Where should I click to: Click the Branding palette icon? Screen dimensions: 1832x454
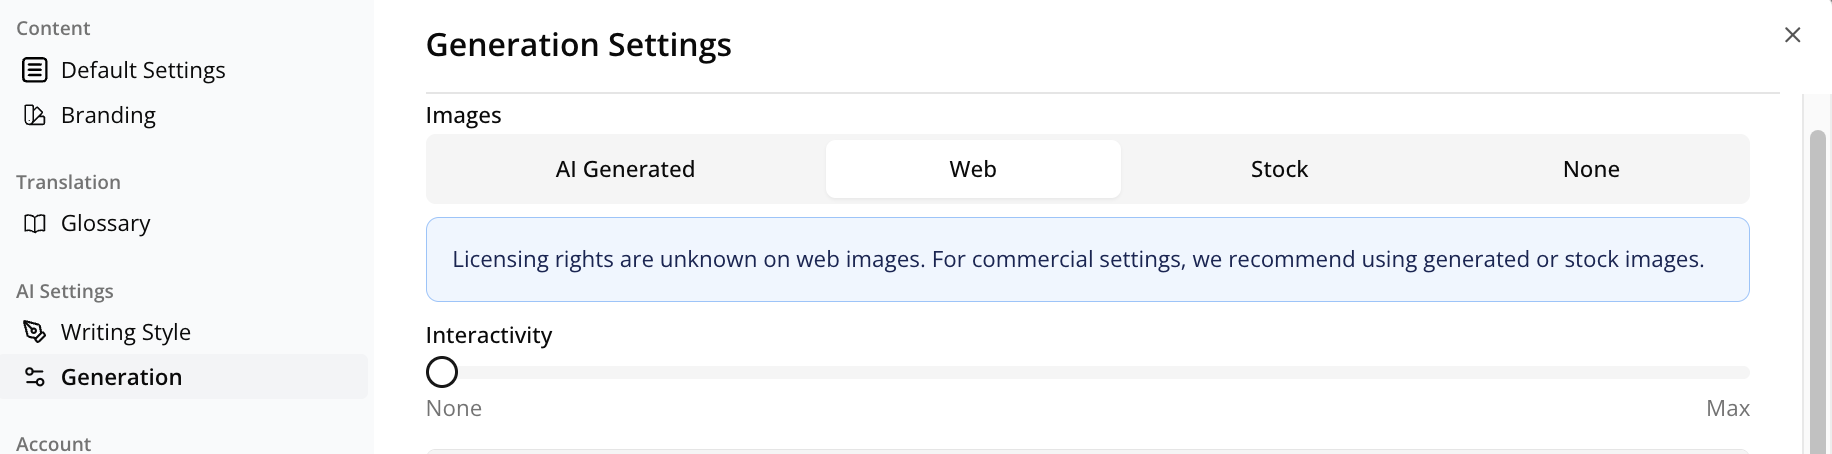35,115
